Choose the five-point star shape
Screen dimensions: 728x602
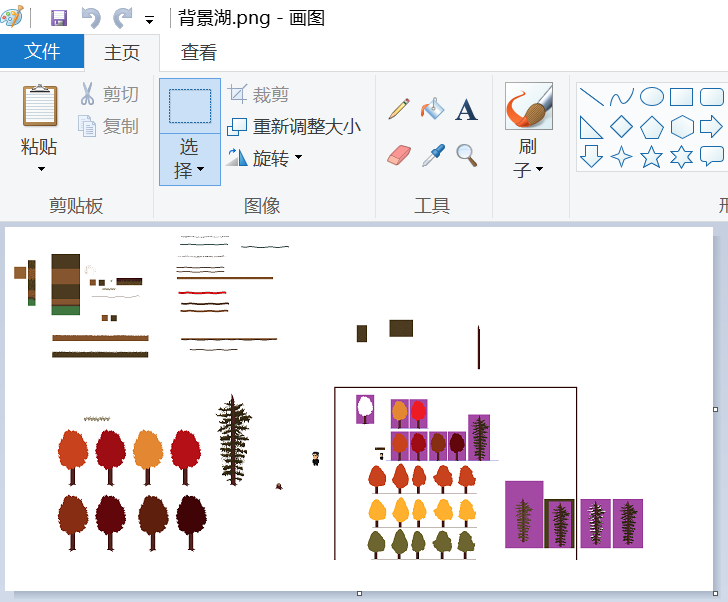(x=651, y=156)
